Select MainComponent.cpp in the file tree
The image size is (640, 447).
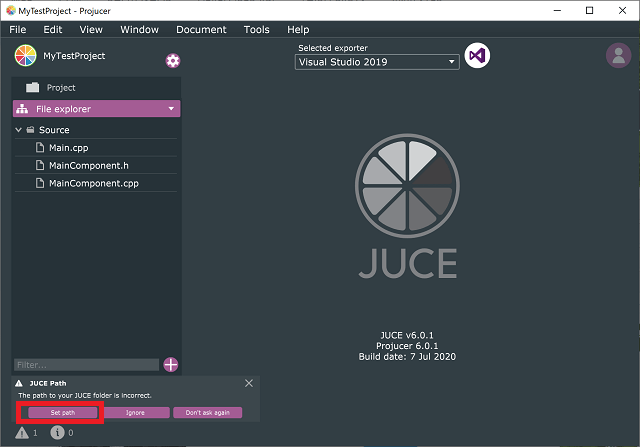96,183
